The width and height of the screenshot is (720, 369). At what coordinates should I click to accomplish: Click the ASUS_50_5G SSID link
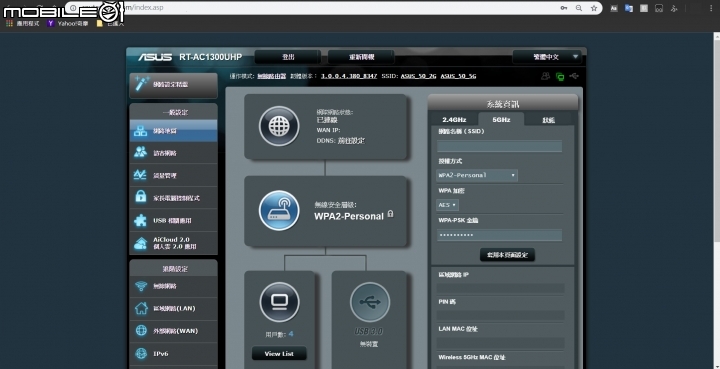[x=458, y=76]
